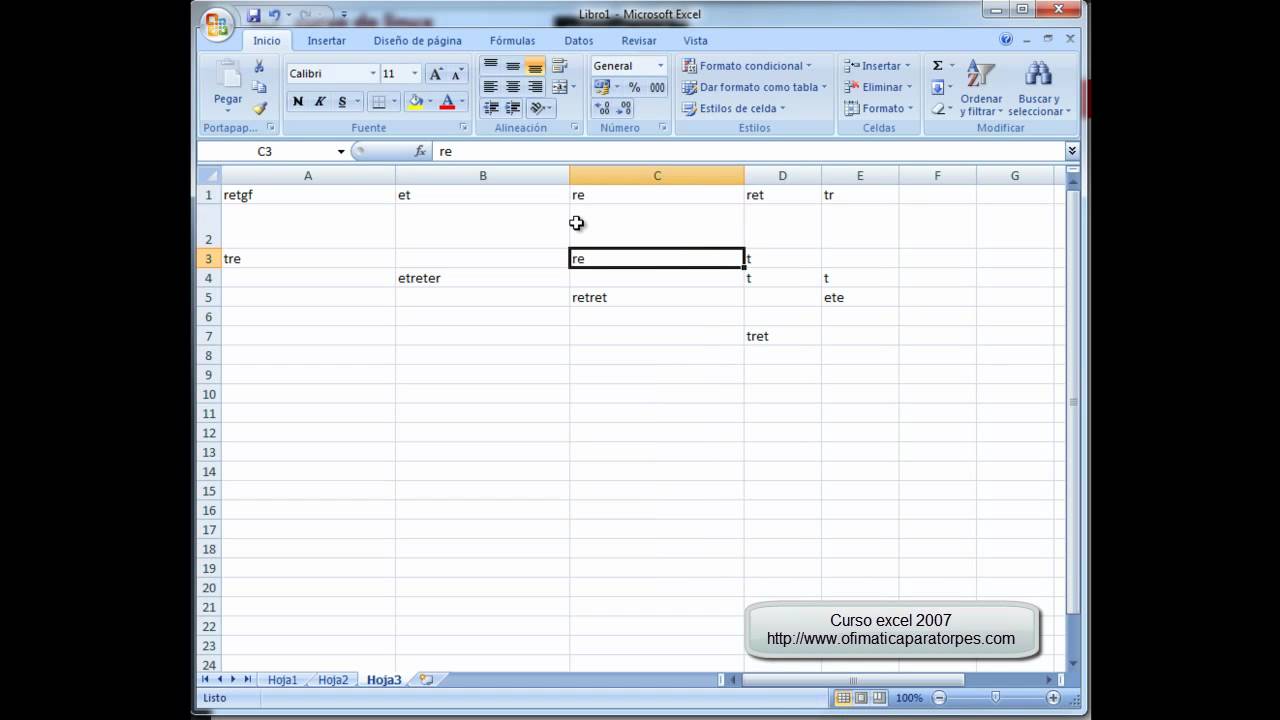Viewport: 1280px width, 720px height.
Task: Toggle the highlighted bottom vertical alignment
Action: click(535, 65)
